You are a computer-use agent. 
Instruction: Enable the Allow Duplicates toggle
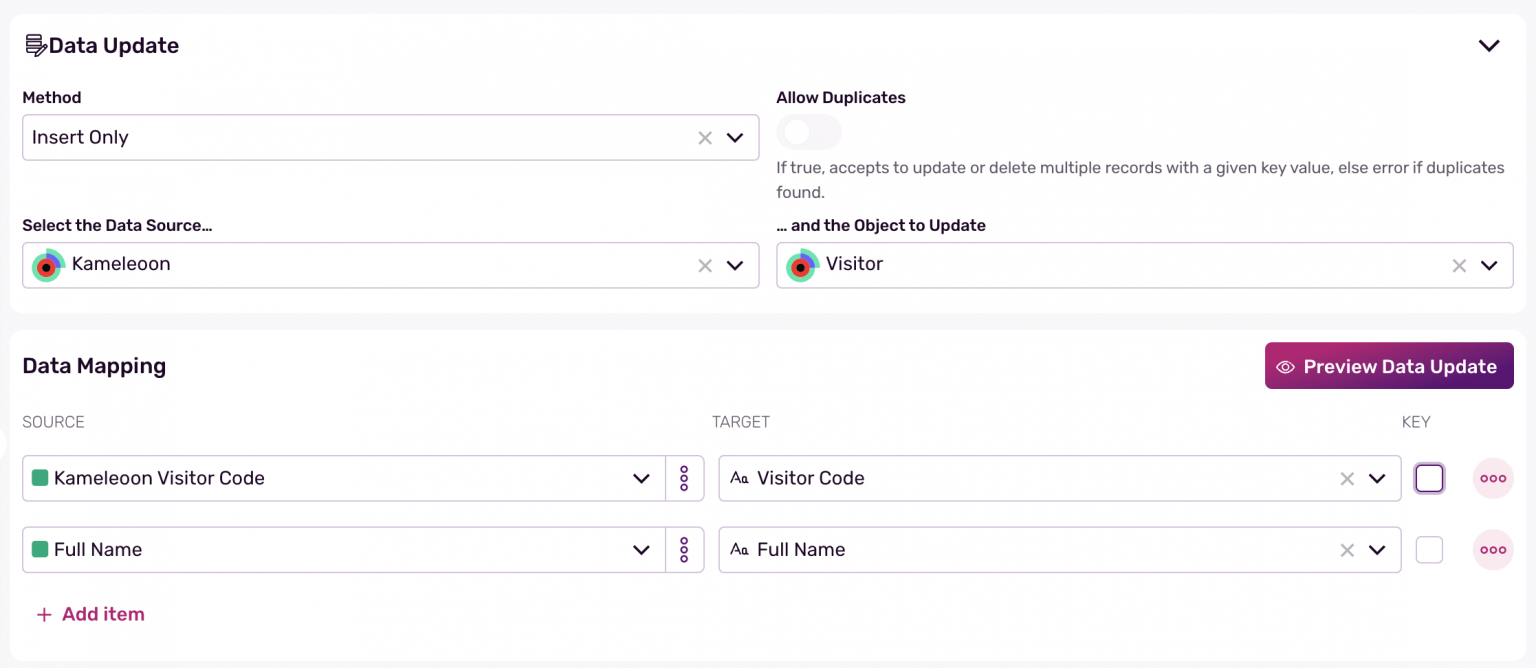click(808, 132)
